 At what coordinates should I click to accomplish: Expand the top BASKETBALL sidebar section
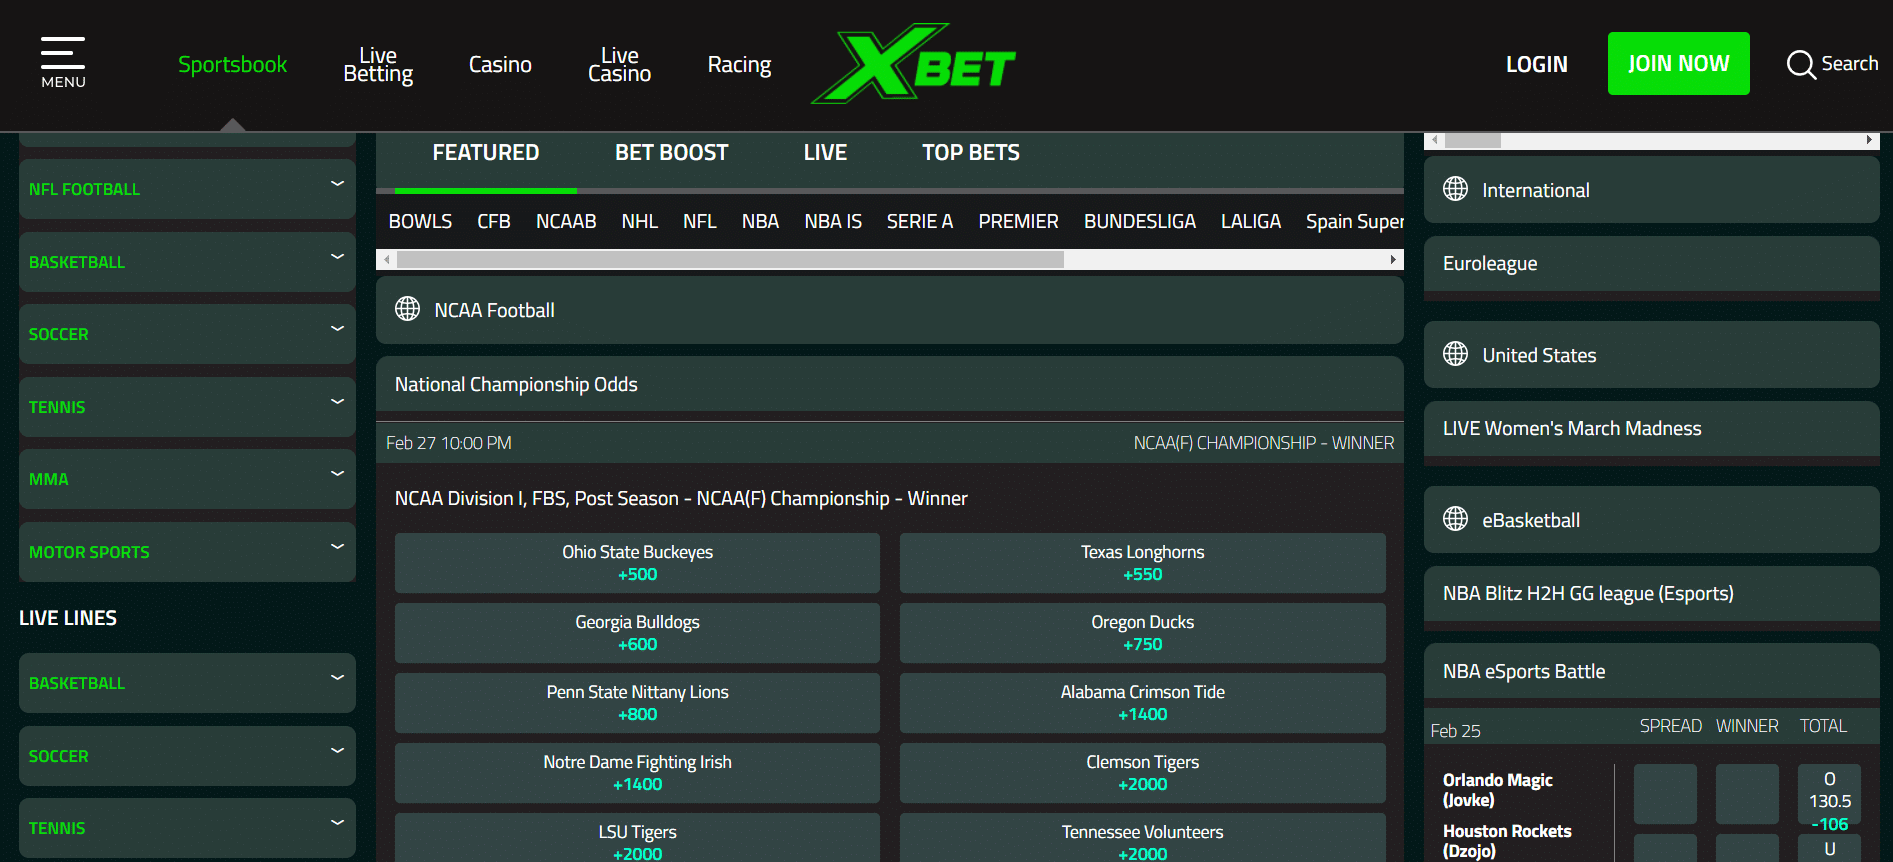[187, 262]
